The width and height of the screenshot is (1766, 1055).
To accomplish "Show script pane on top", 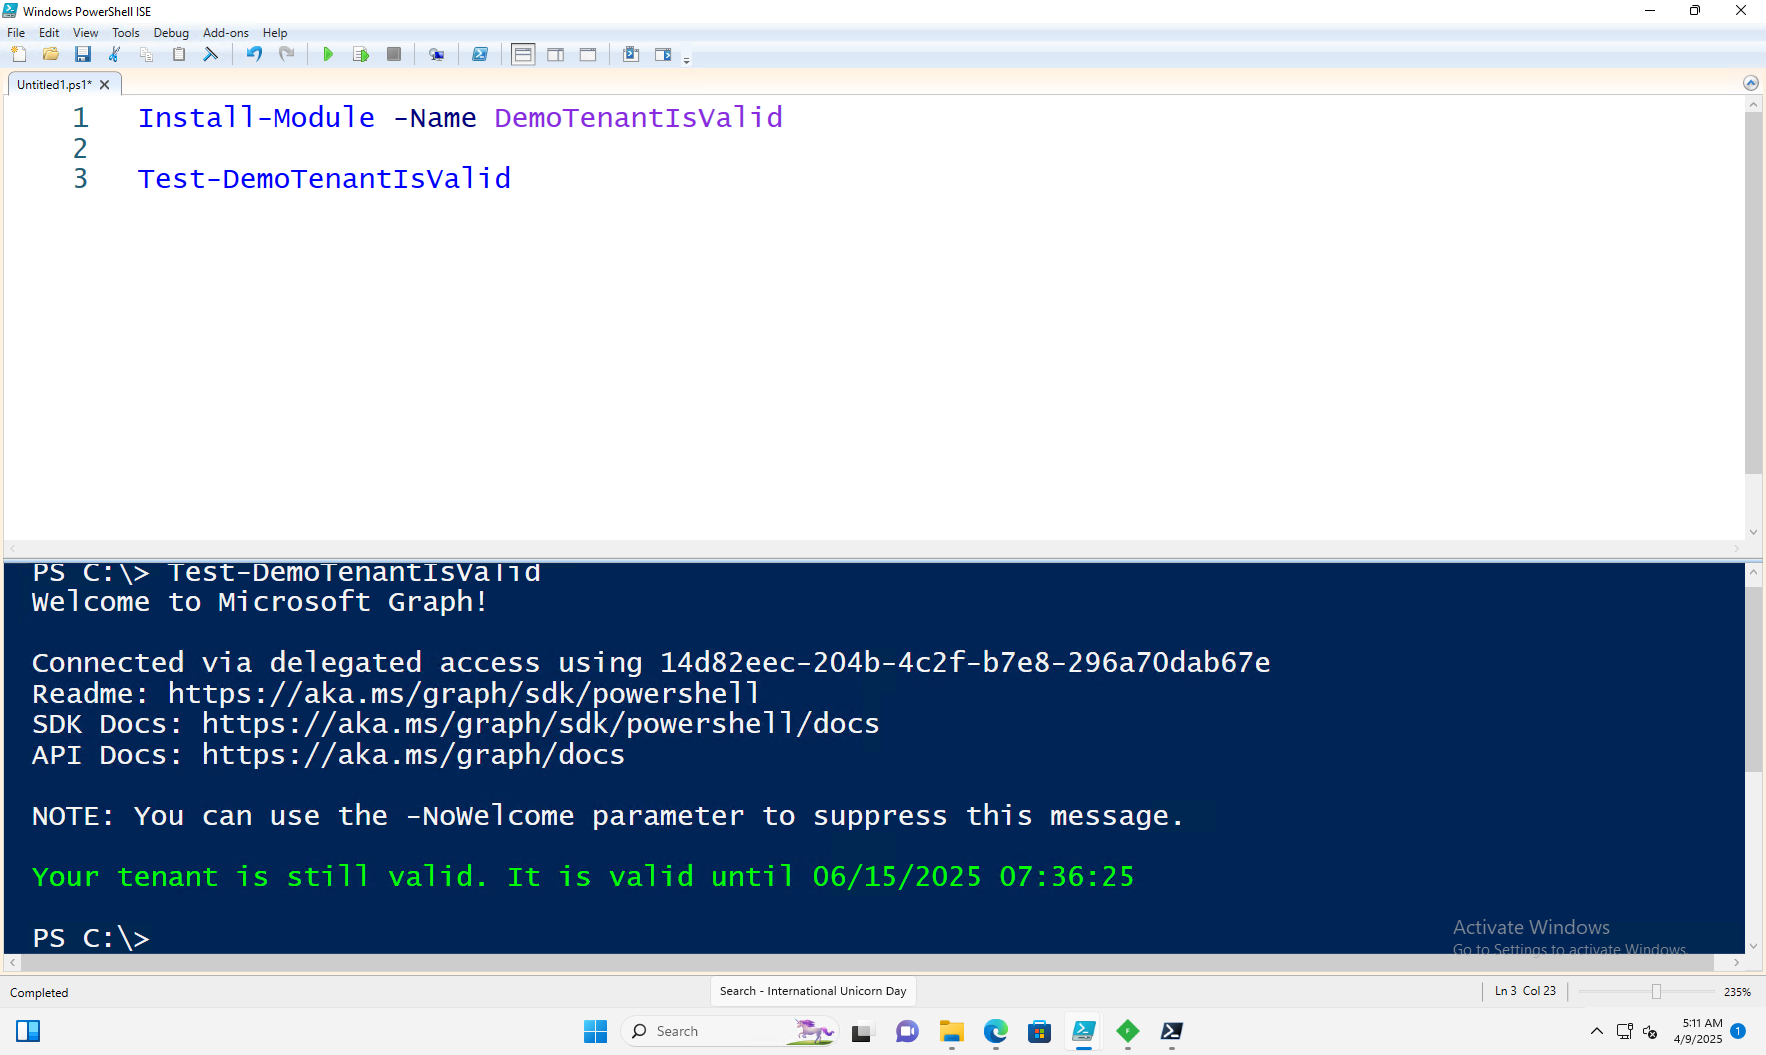I will (x=523, y=54).
